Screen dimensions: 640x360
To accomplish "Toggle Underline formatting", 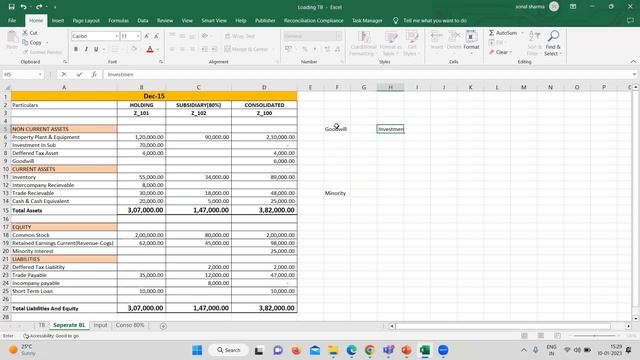I will click(x=96, y=49).
